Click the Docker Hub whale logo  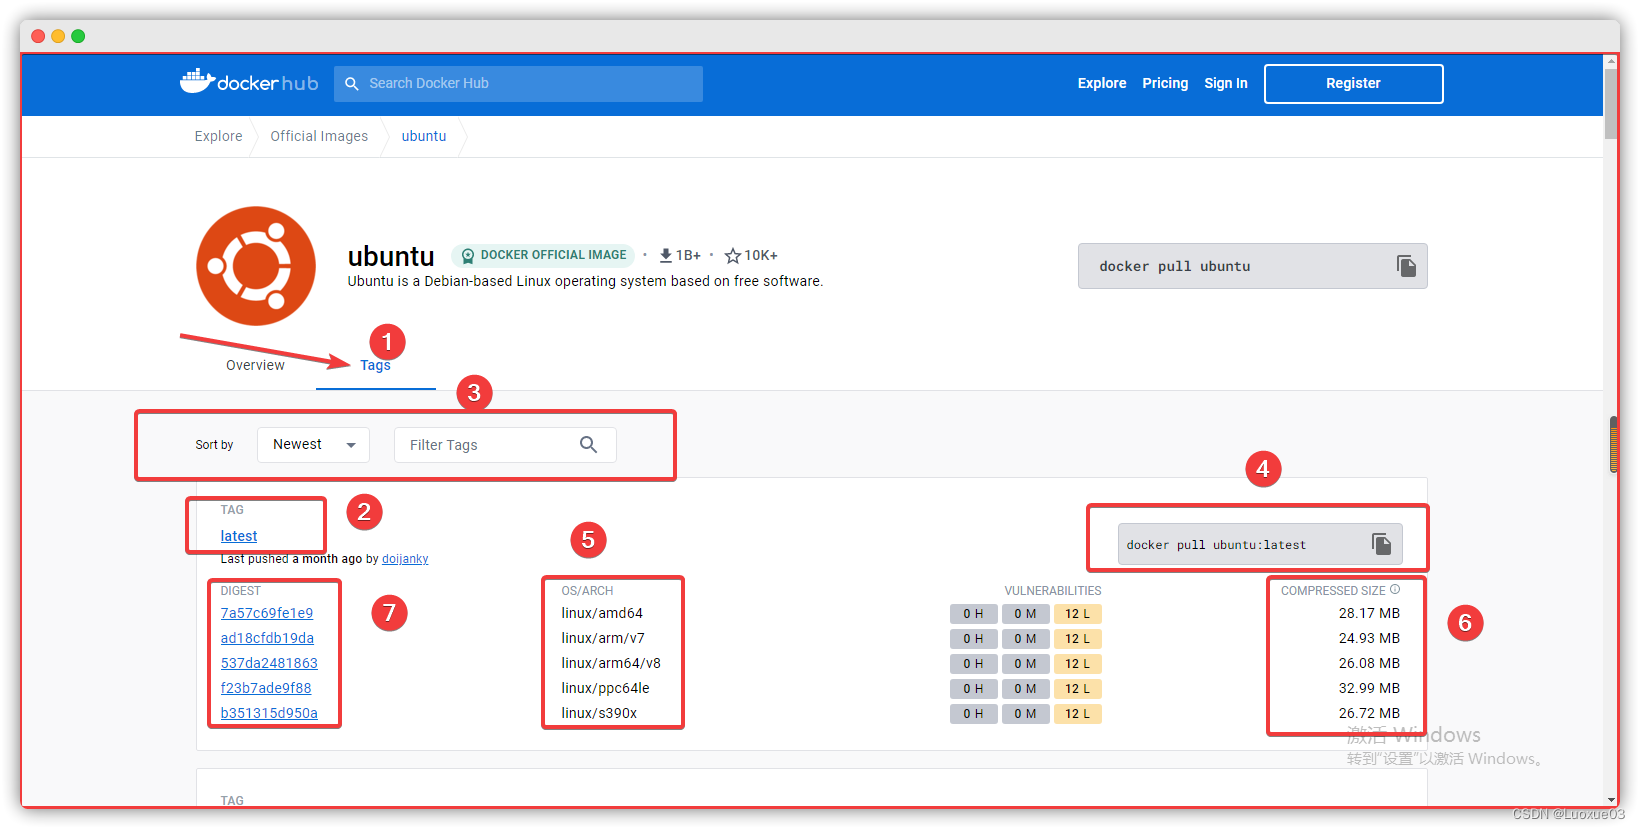tap(249, 82)
